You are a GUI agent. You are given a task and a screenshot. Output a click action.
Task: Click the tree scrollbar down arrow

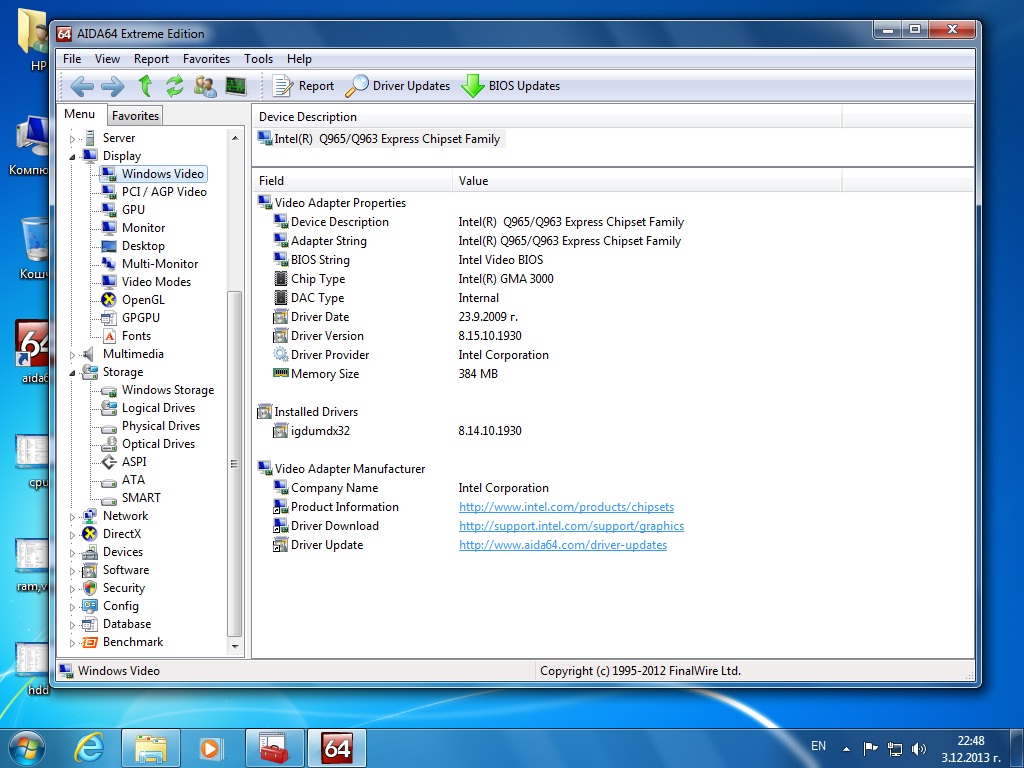(x=235, y=647)
